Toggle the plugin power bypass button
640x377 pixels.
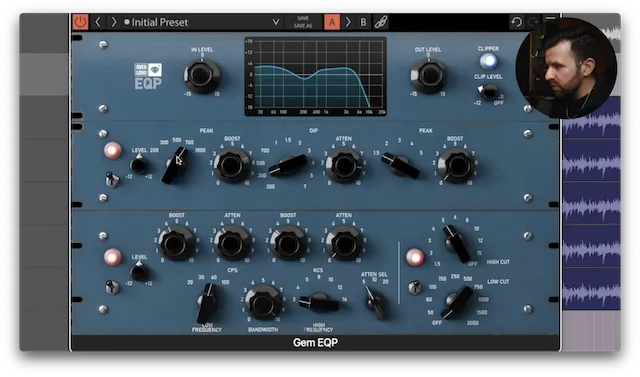(80, 22)
